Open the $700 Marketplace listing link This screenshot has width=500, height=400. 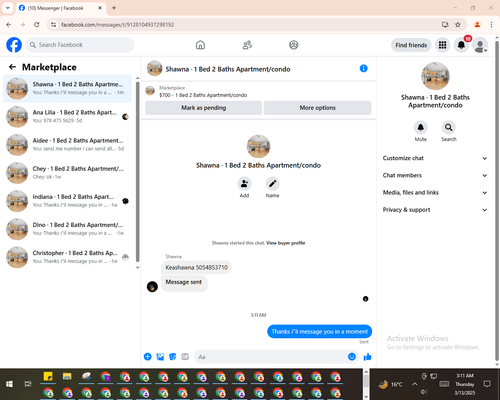(x=203, y=95)
